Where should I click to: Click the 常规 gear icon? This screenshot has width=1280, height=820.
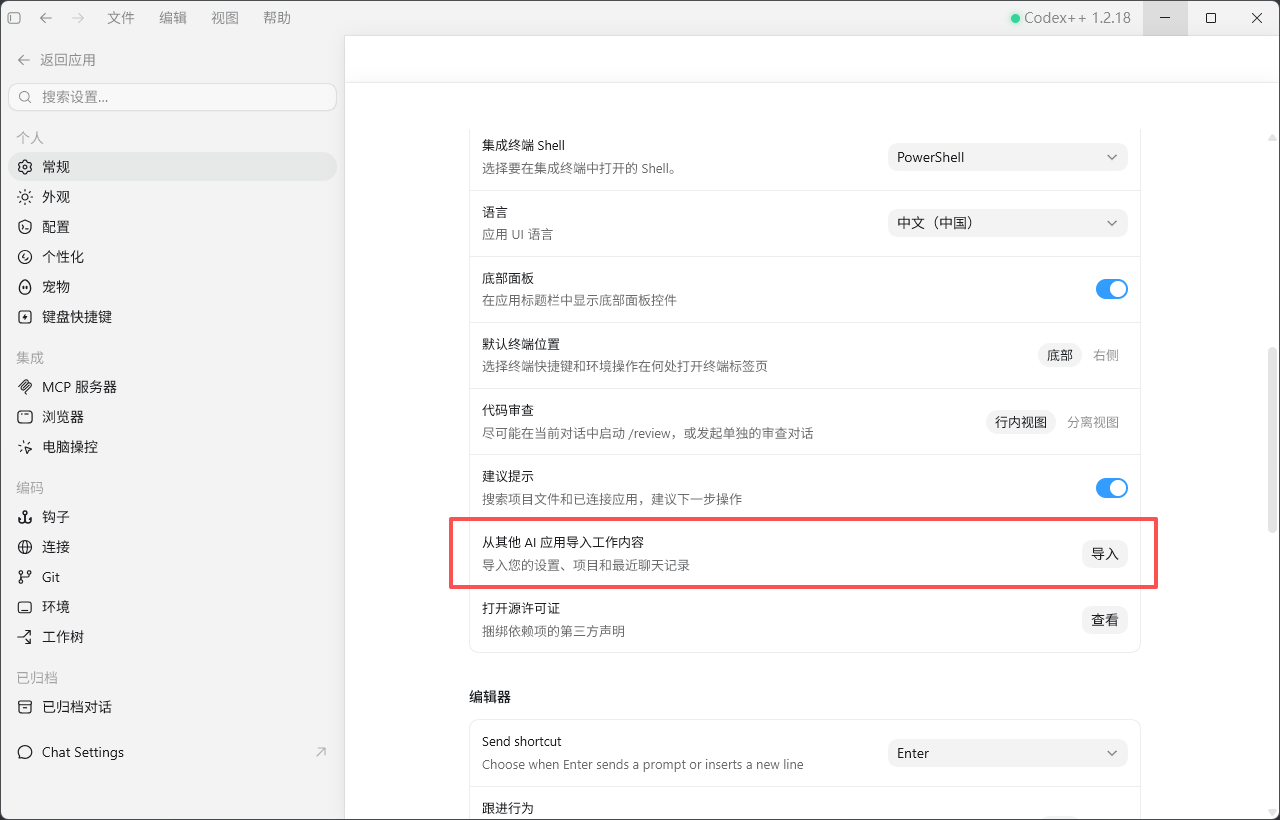pyautogui.click(x=25, y=167)
